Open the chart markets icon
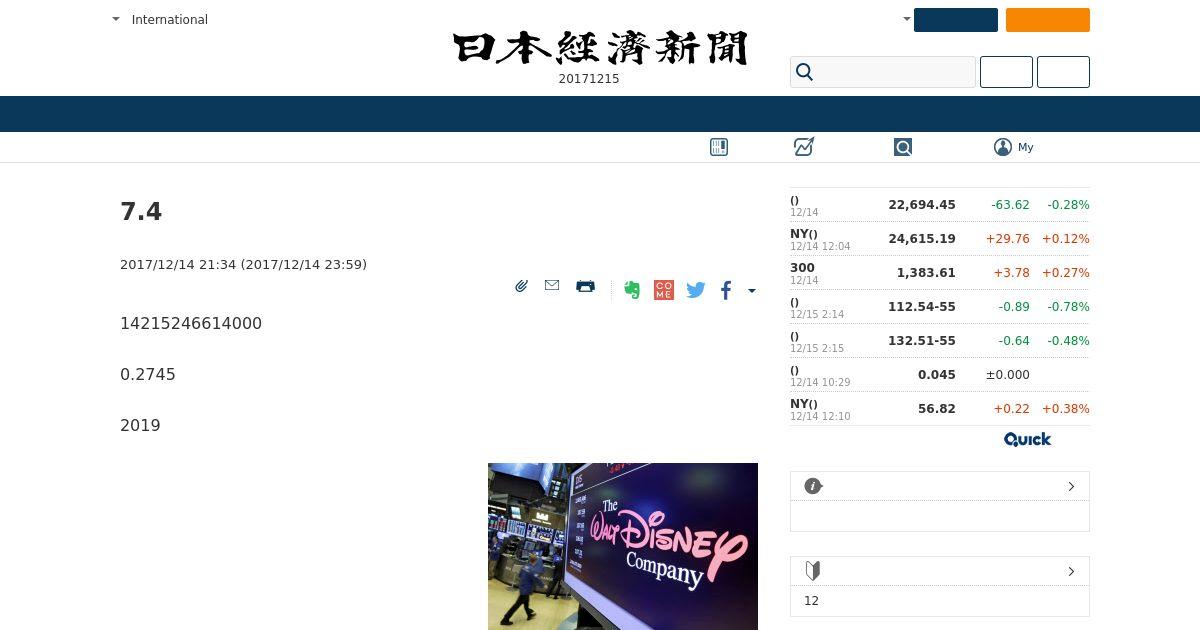This screenshot has width=1200, height=630. click(x=804, y=147)
